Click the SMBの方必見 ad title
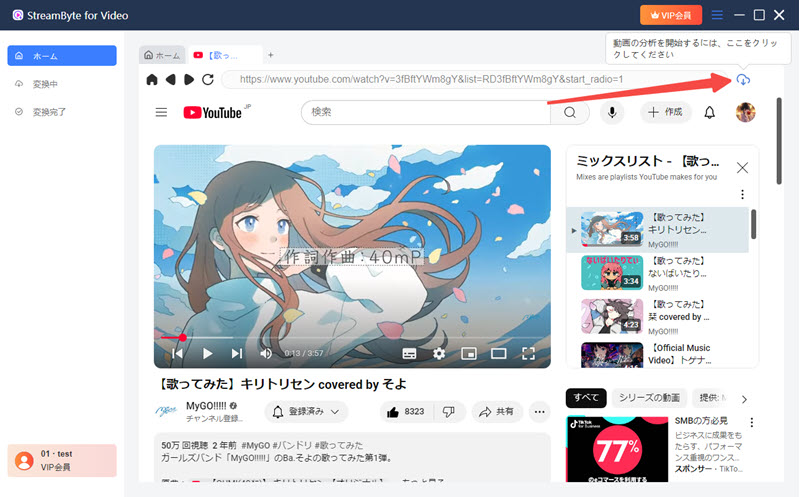The image size is (800, 497). click(701, 421)
